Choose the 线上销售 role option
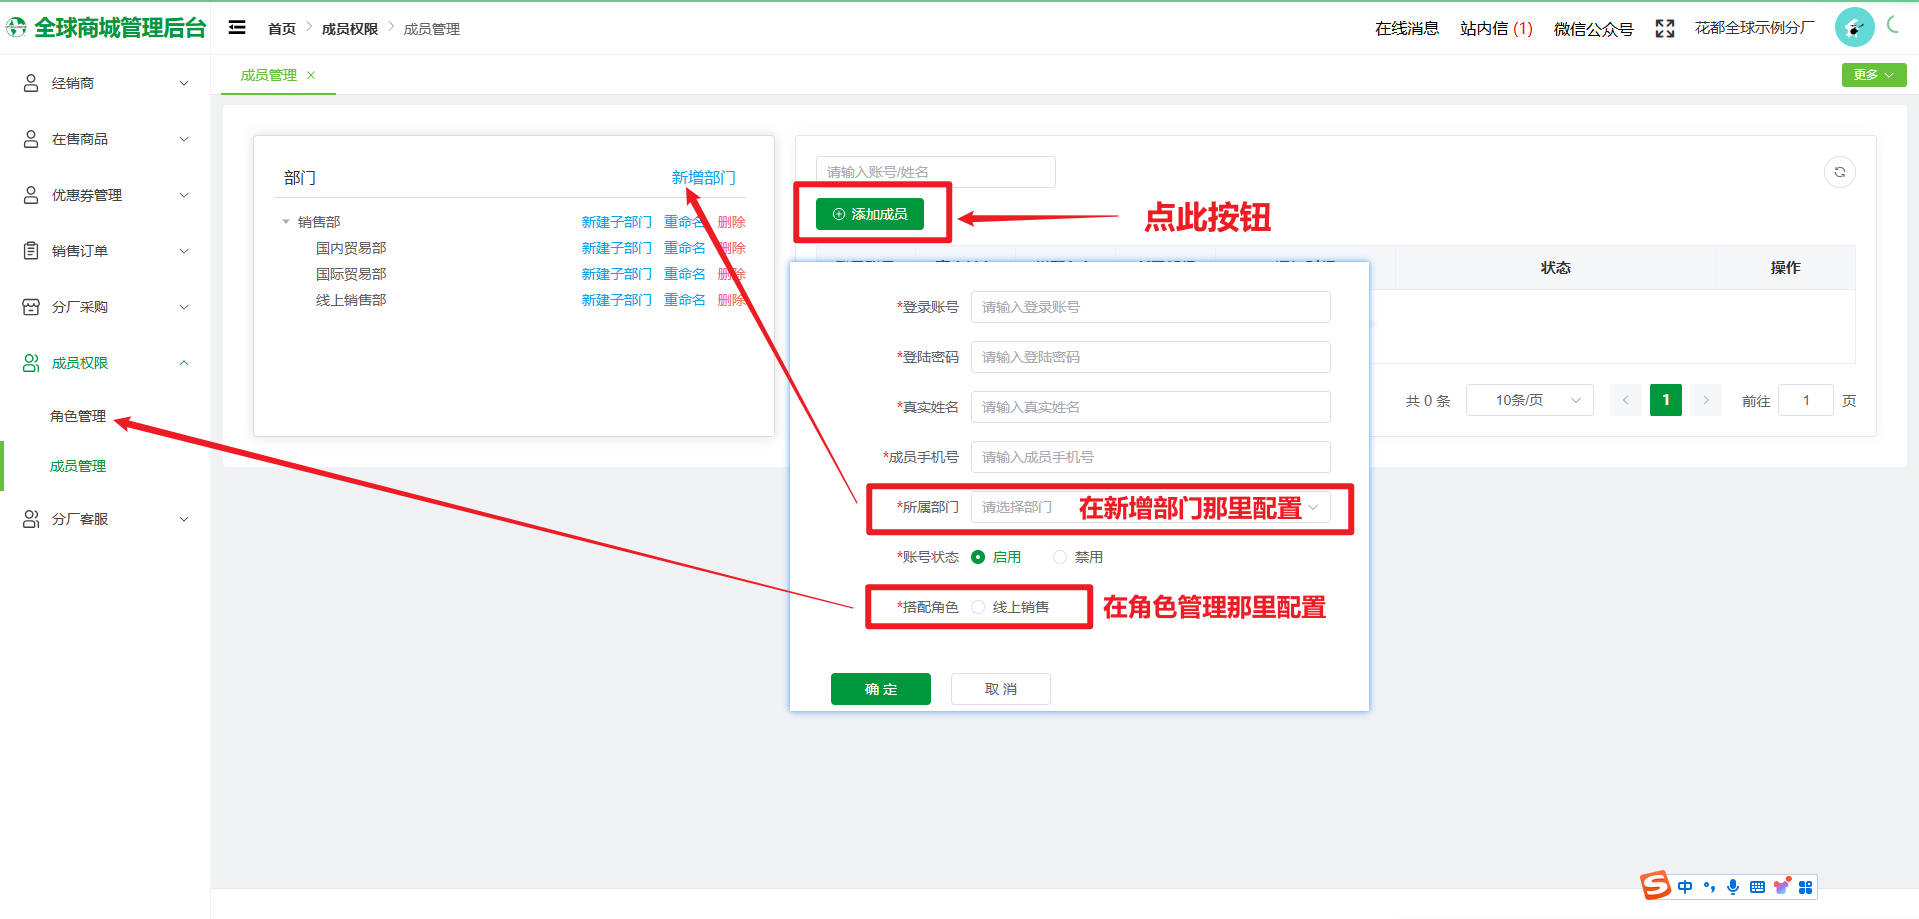 [978, 607]
